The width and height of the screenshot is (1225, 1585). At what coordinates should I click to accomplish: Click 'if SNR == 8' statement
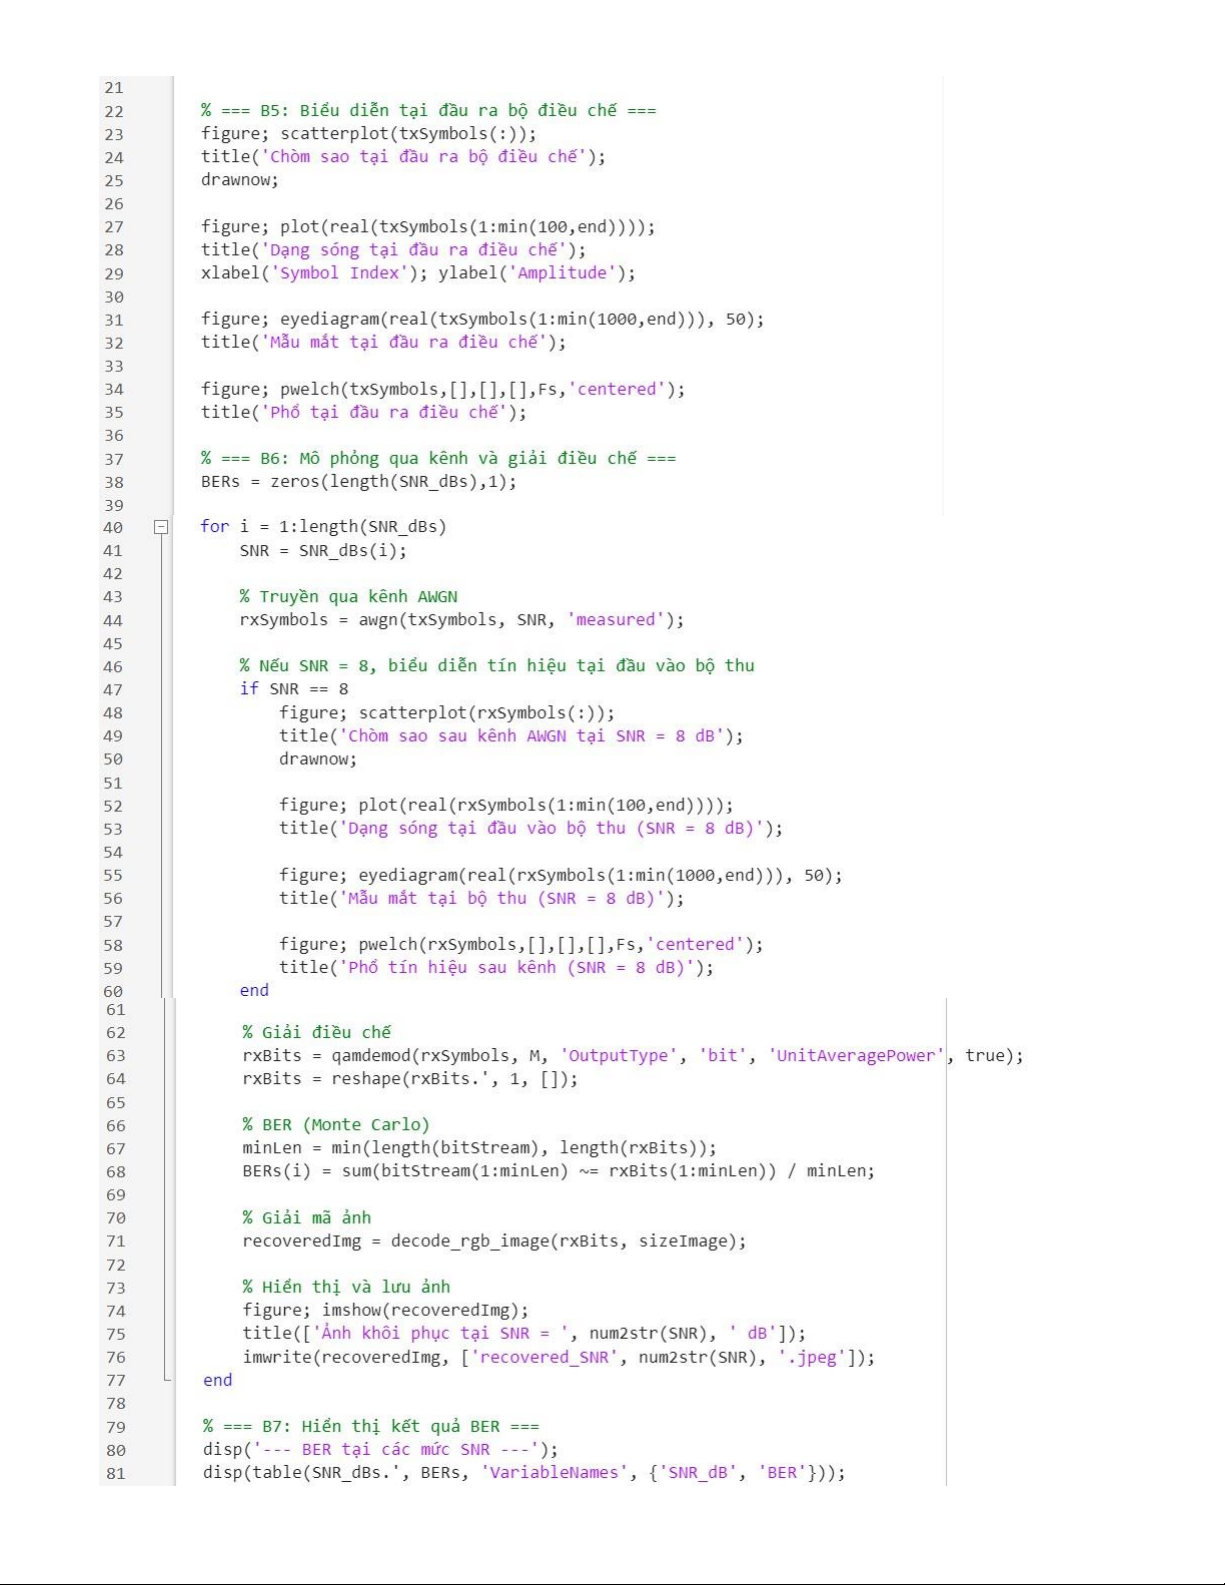point(294,688)
